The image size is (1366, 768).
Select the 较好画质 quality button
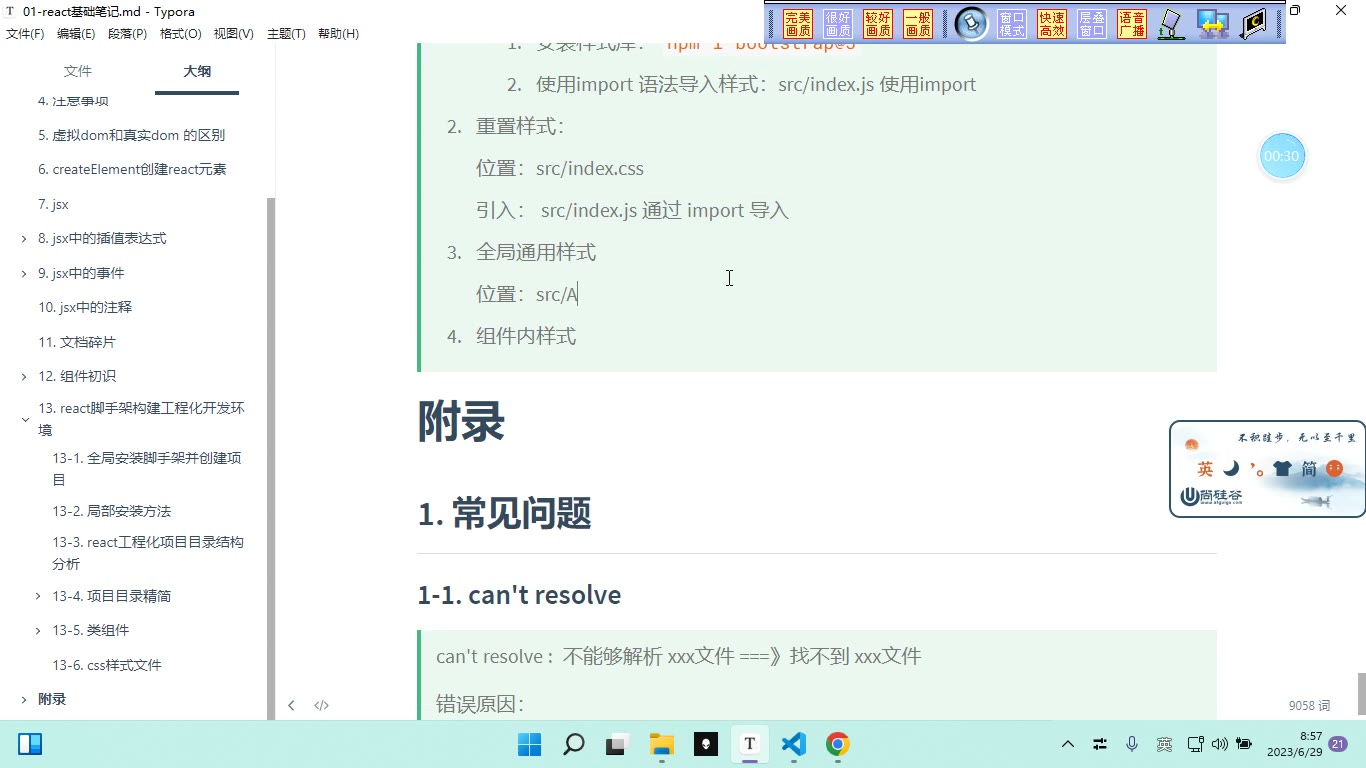[x=878, y=24]
